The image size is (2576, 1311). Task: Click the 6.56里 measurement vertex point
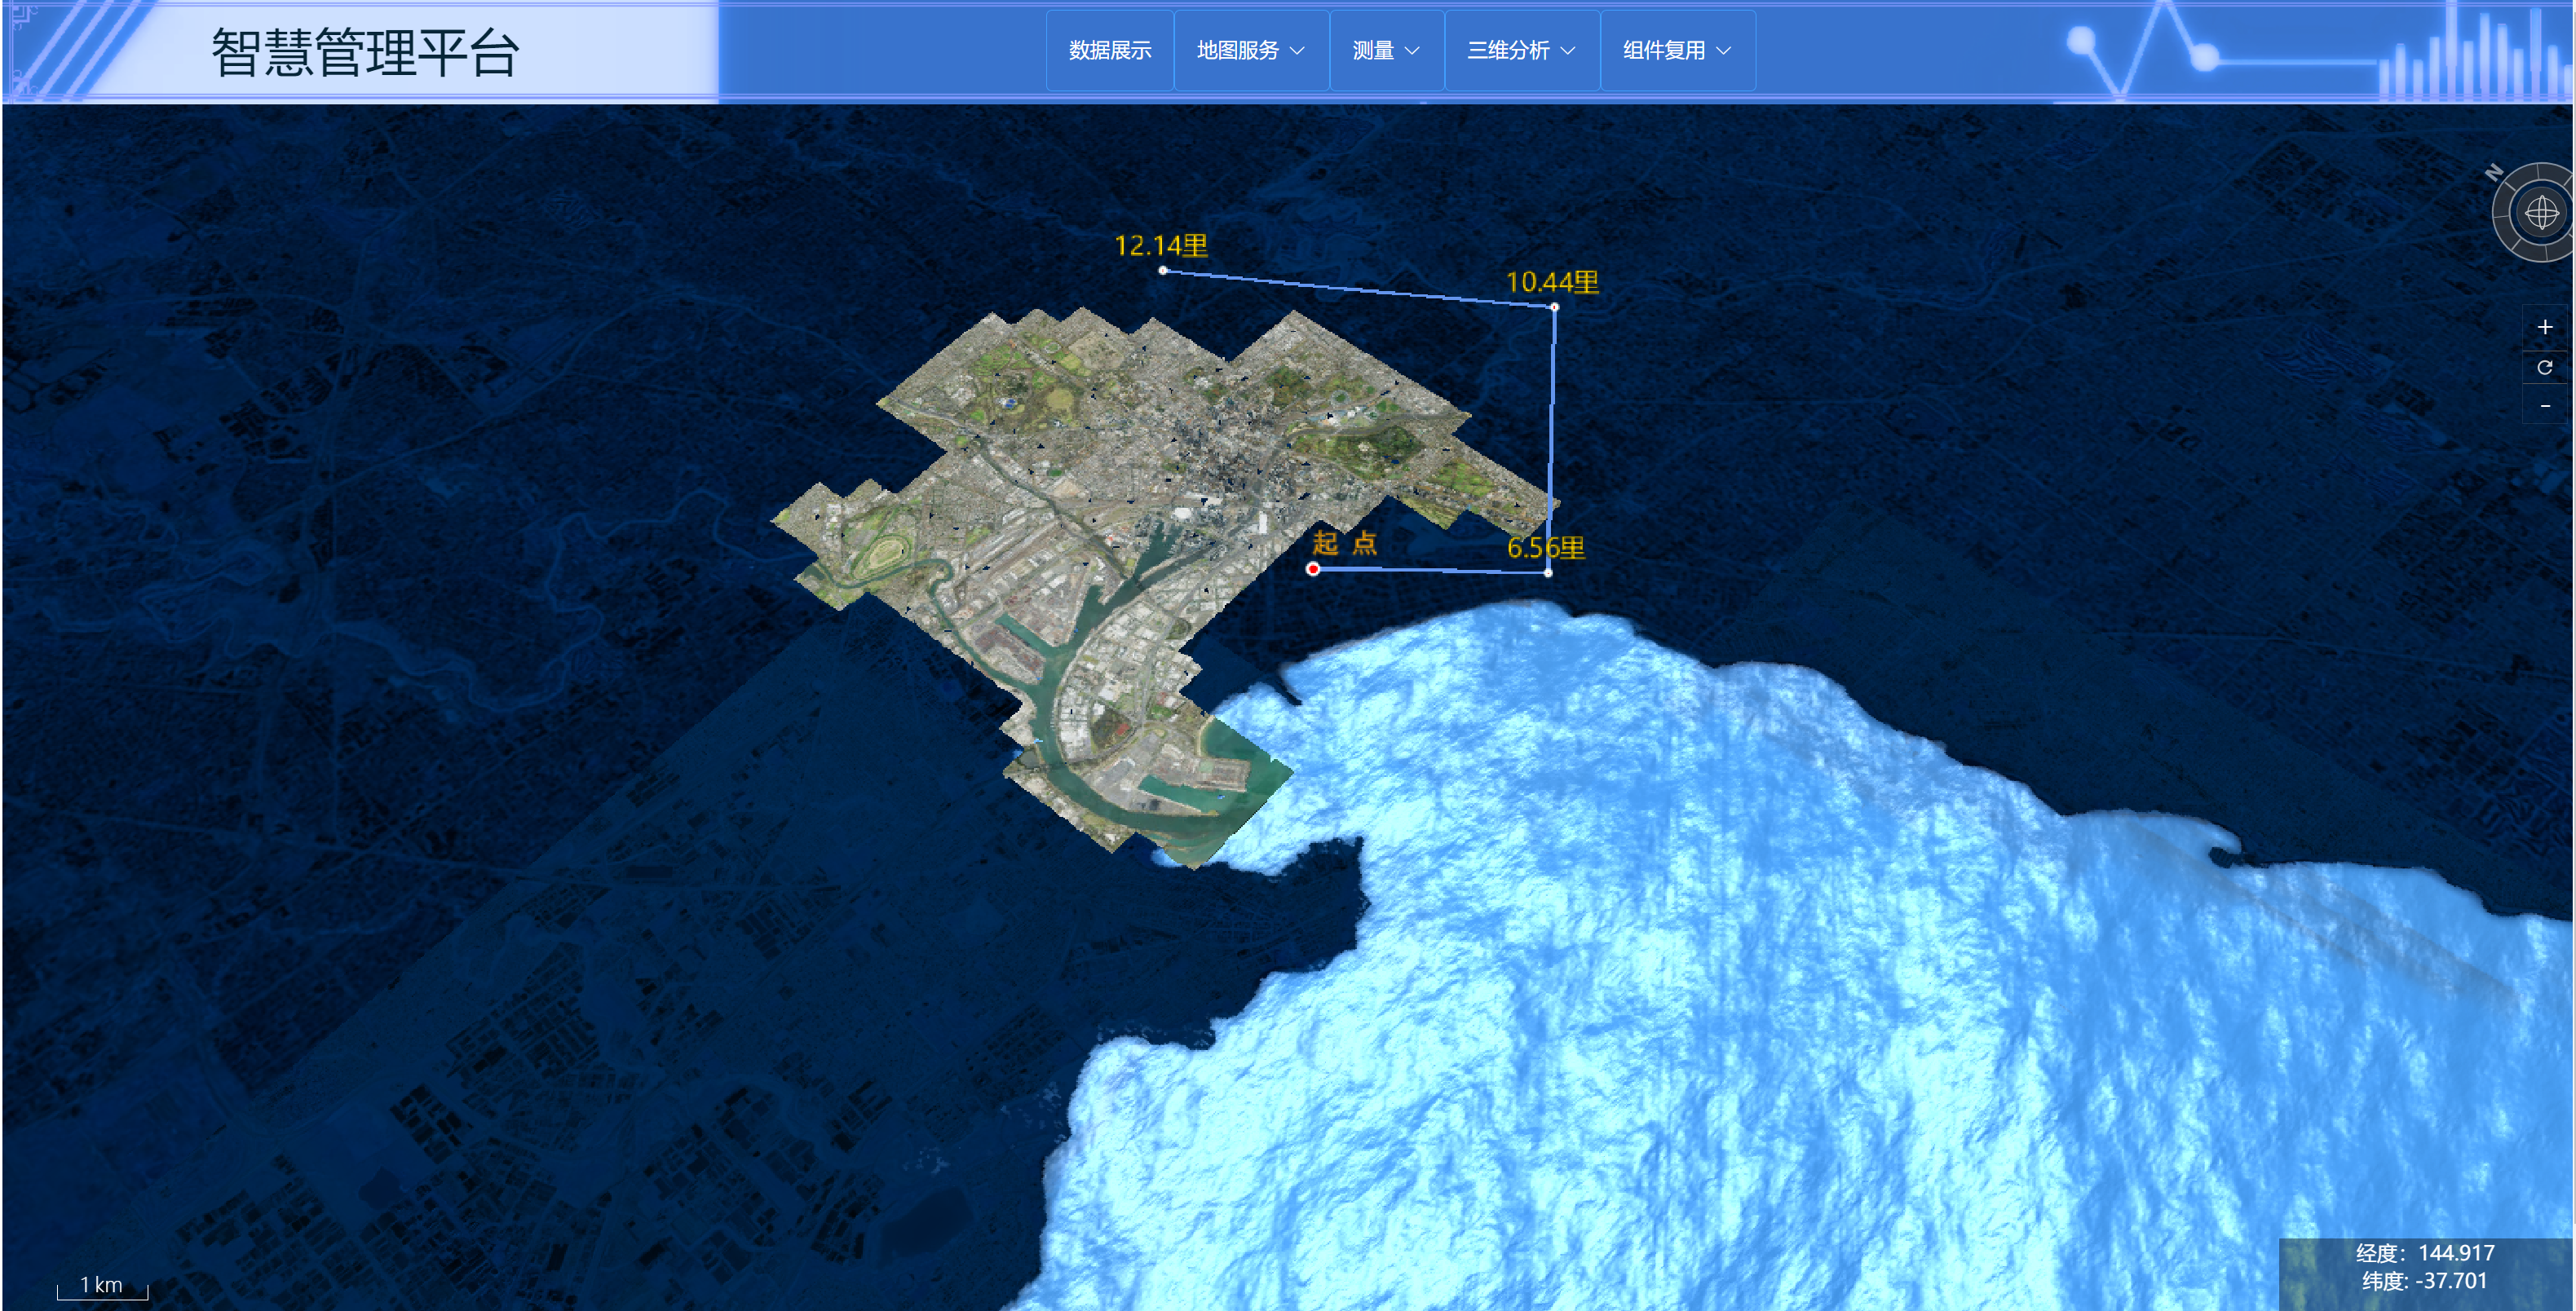(x=1548, y=573)
